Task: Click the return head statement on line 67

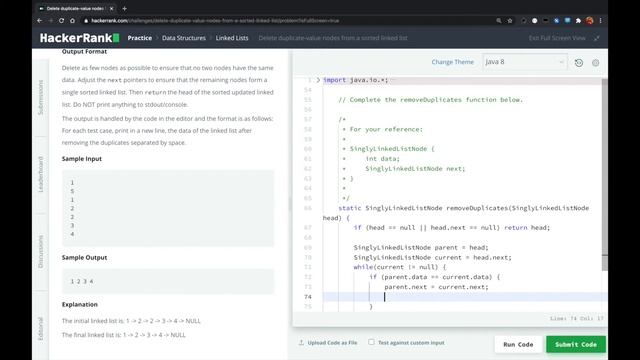Action: tap(527, 228)
